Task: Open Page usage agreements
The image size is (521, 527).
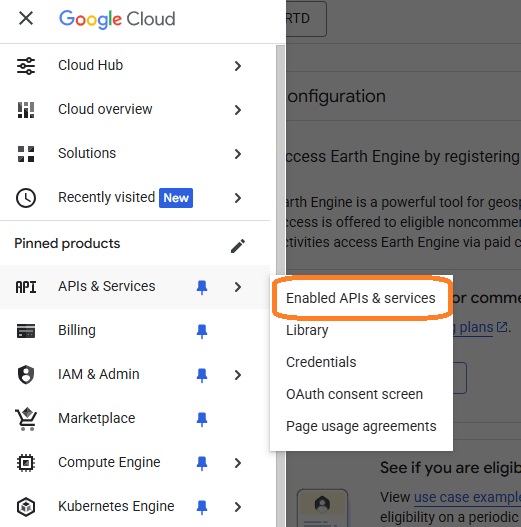Action: tap(361, 426)
